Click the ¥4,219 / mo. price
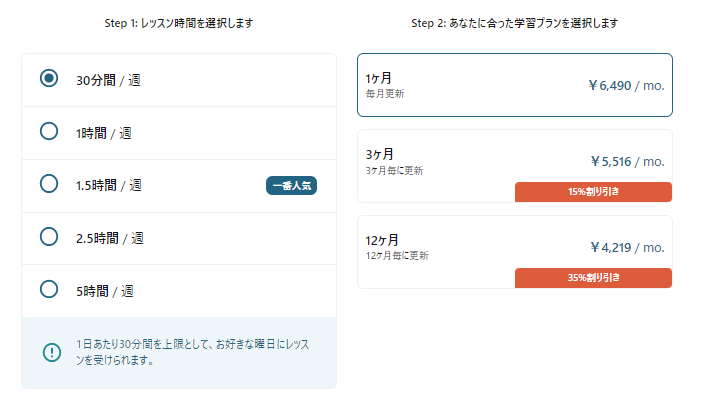Viewport: 706px width, 398px height. point(627,248)
